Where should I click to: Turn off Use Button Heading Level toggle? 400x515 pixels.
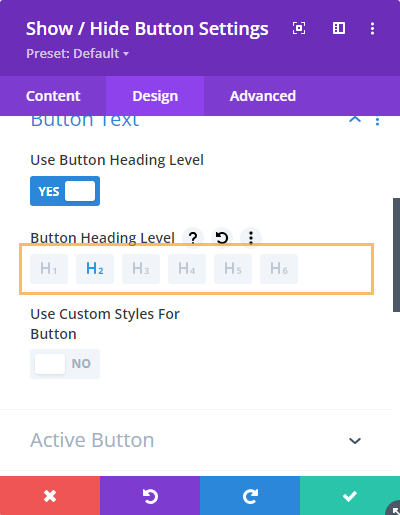[x=65, y=191]
